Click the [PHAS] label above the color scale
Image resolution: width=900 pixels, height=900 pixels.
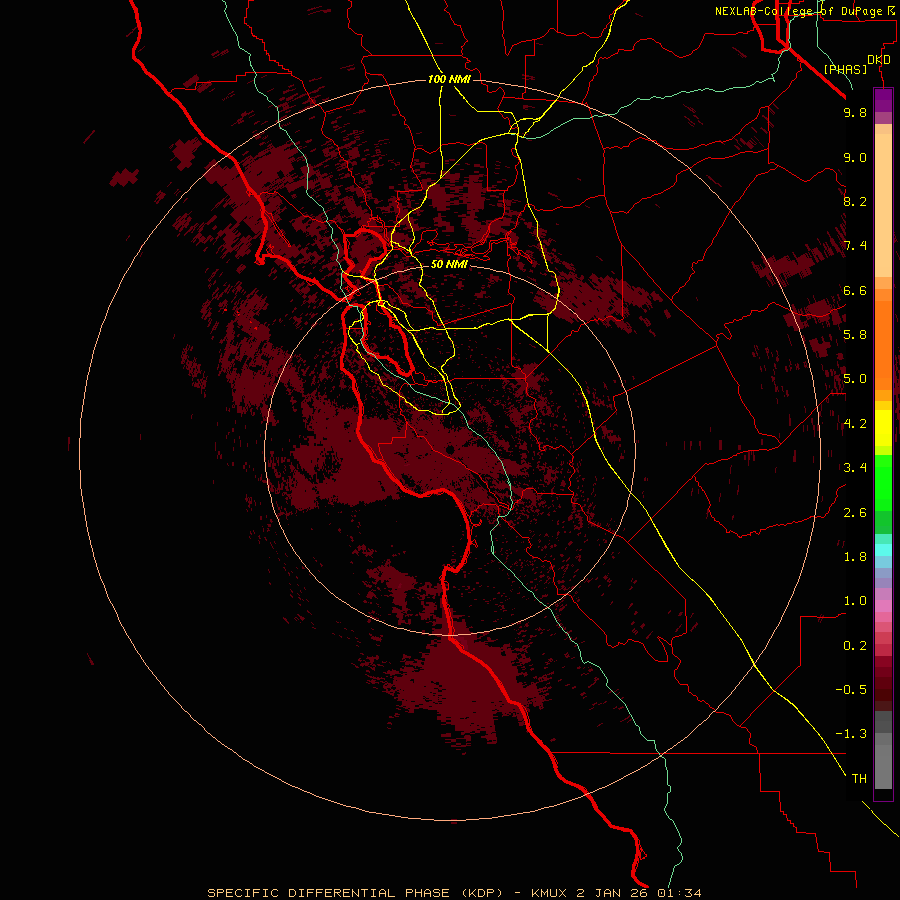point(845,70)
